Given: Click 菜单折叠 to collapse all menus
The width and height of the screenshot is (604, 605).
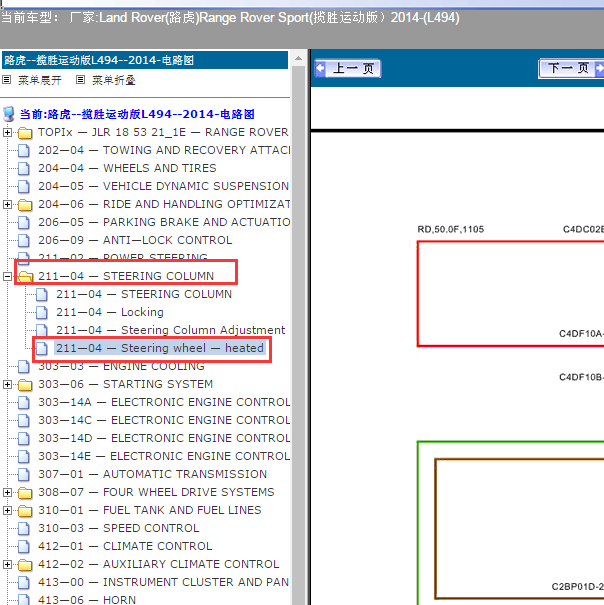Looking at the screenshot, I should coord(113,80).
